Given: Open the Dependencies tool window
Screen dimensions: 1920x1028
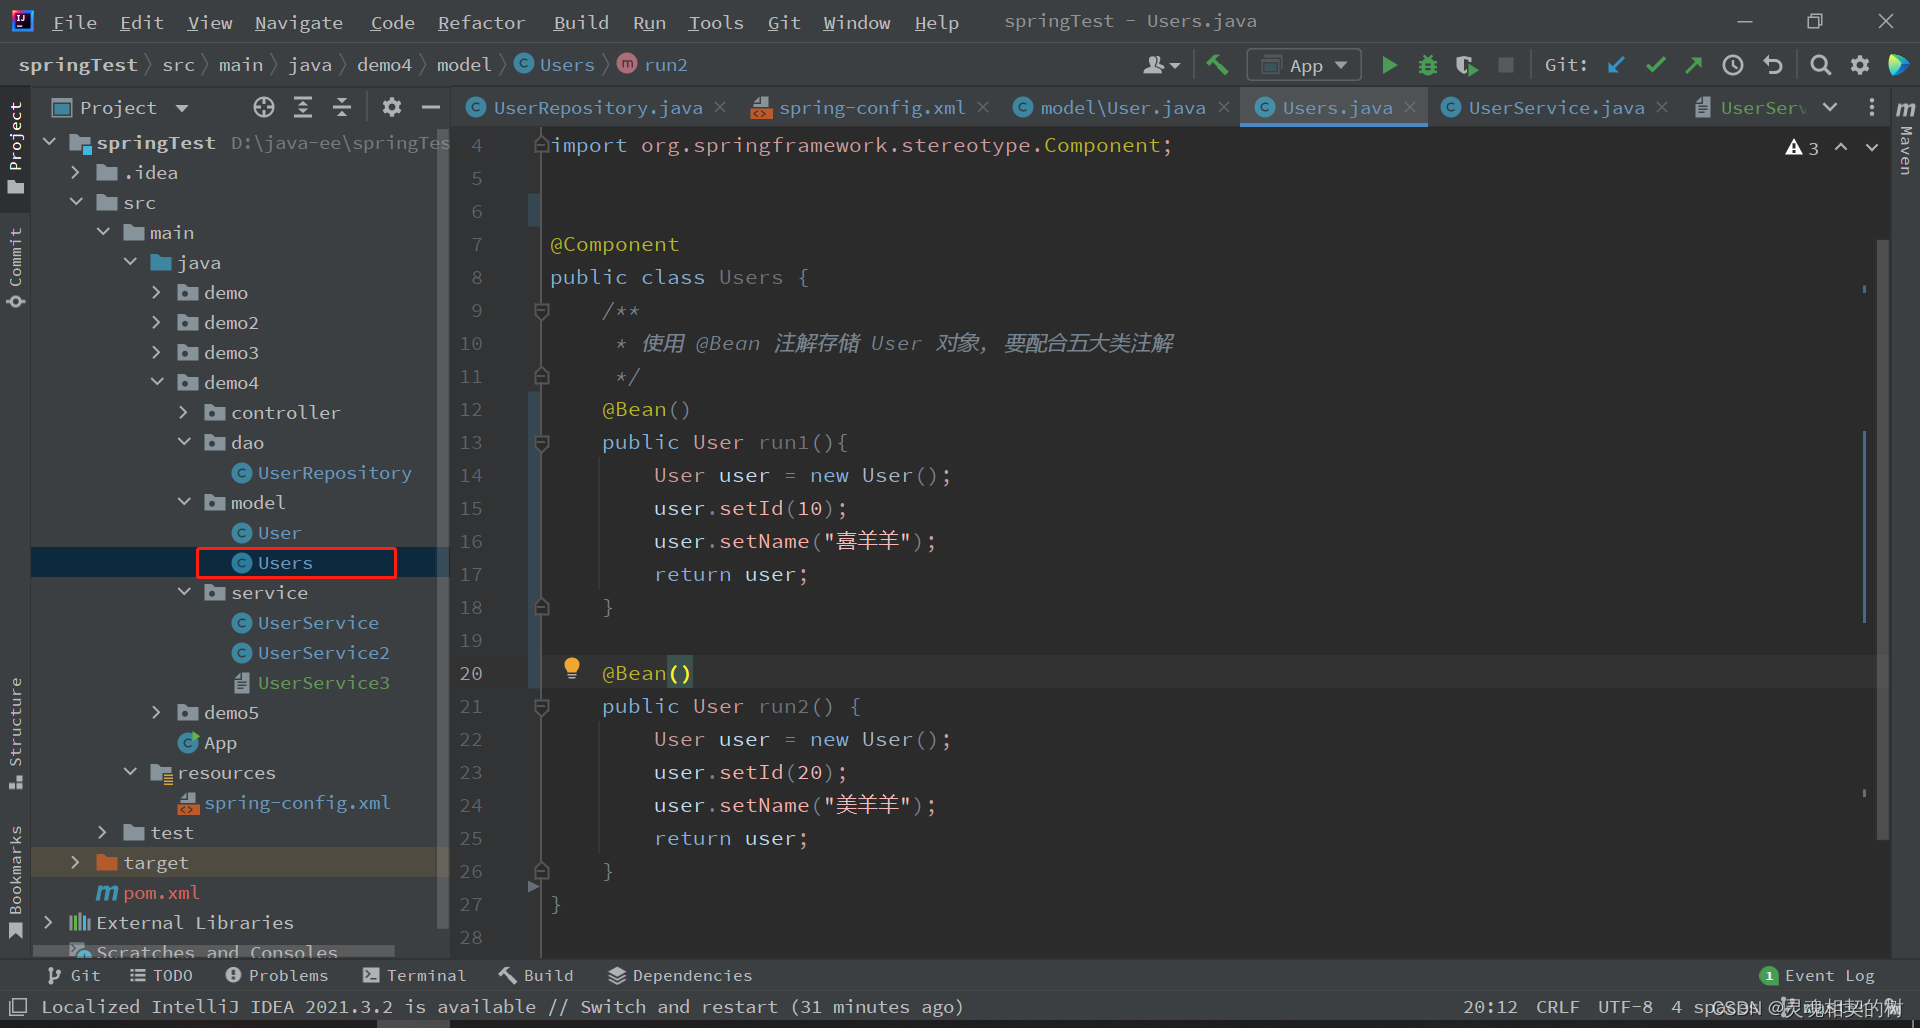Looking at the screenshot, I should (x=680, y=975).
